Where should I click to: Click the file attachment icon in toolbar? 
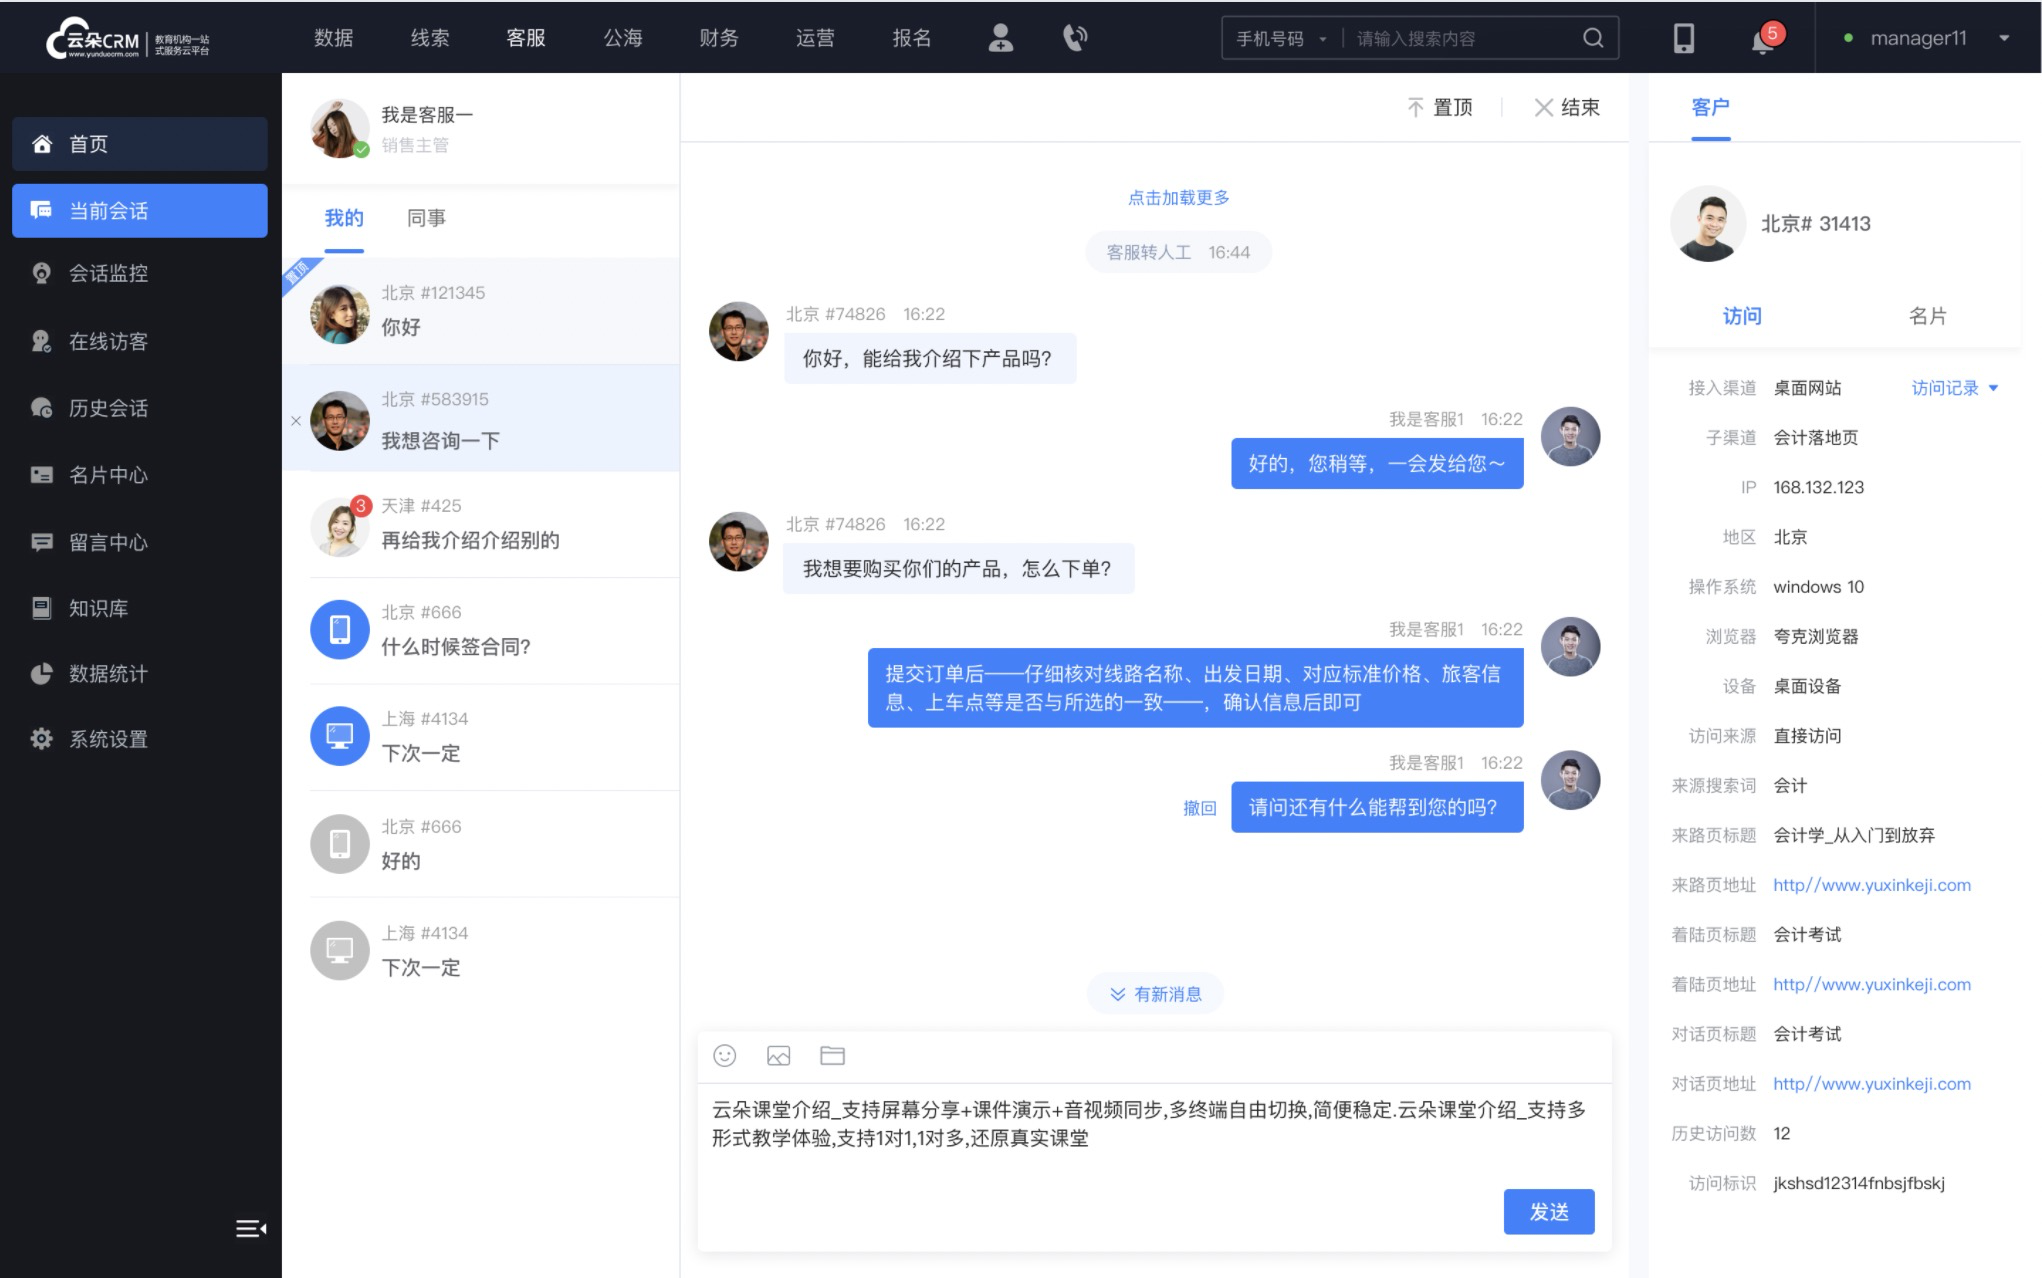[832, 1056]
